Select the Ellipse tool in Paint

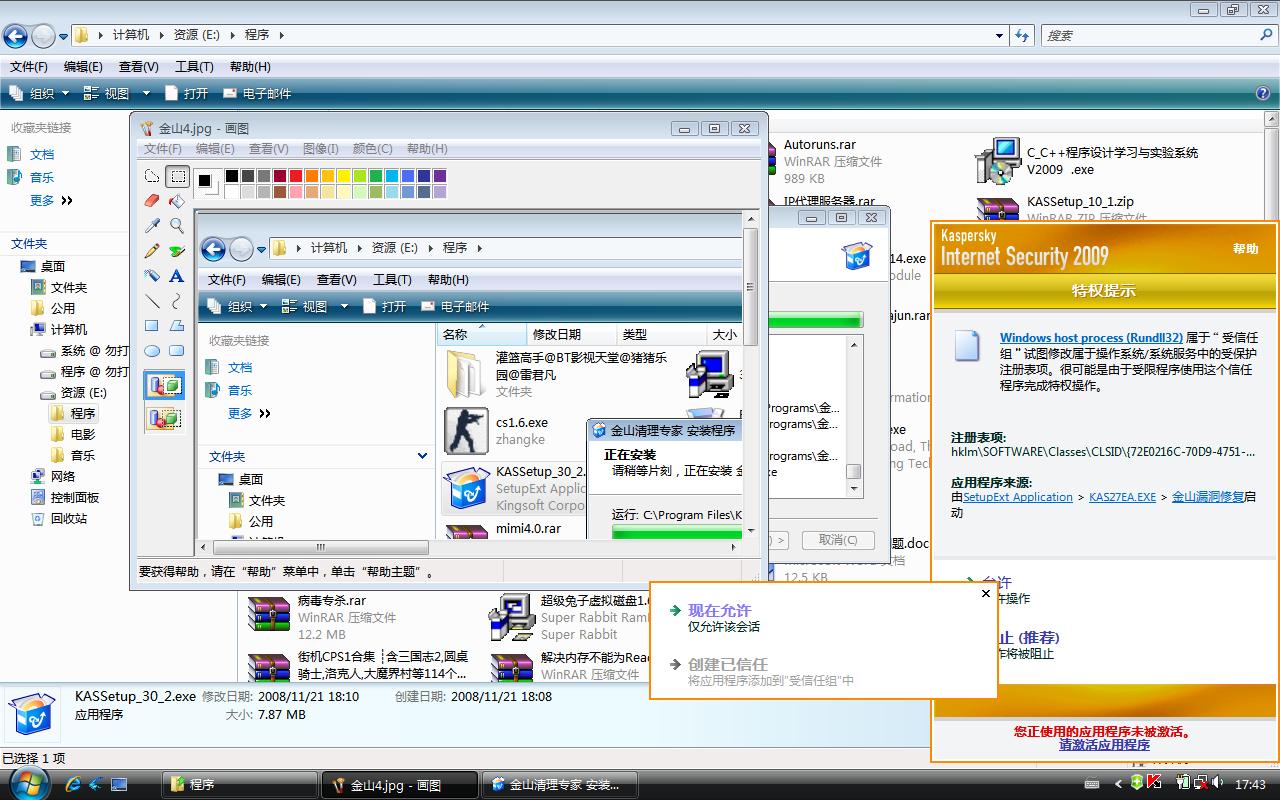(x=152, y=351)
